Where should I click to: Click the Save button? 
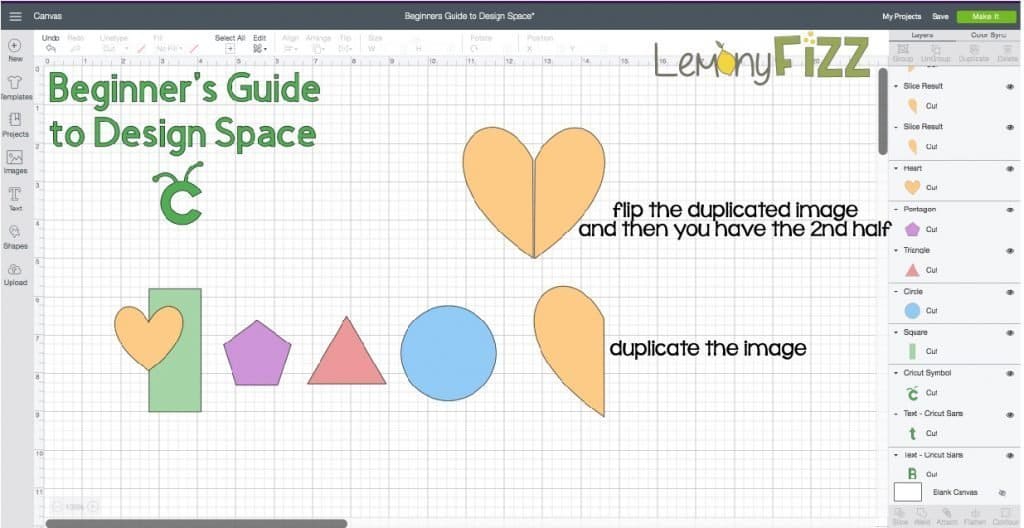pos(940,16)
